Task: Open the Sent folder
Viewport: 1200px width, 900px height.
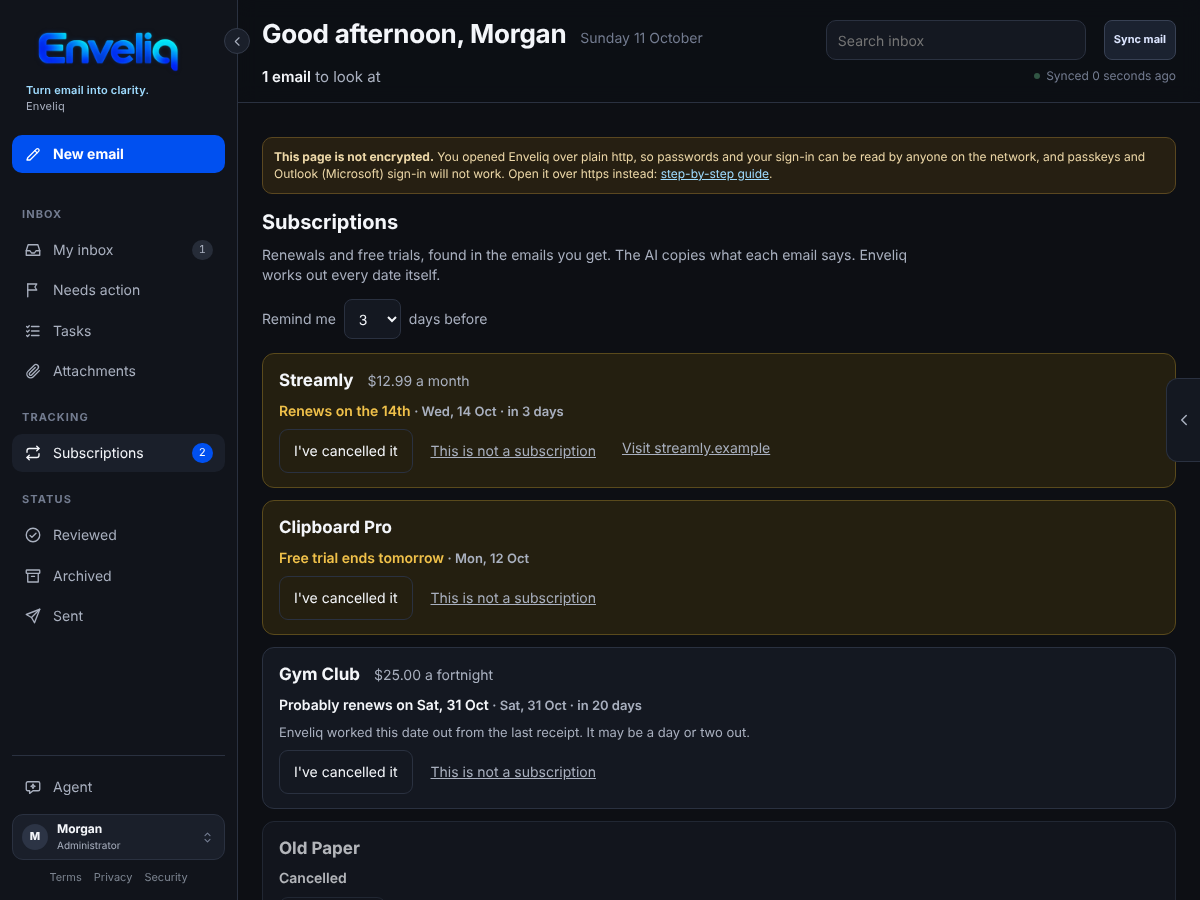Action: 118,616
